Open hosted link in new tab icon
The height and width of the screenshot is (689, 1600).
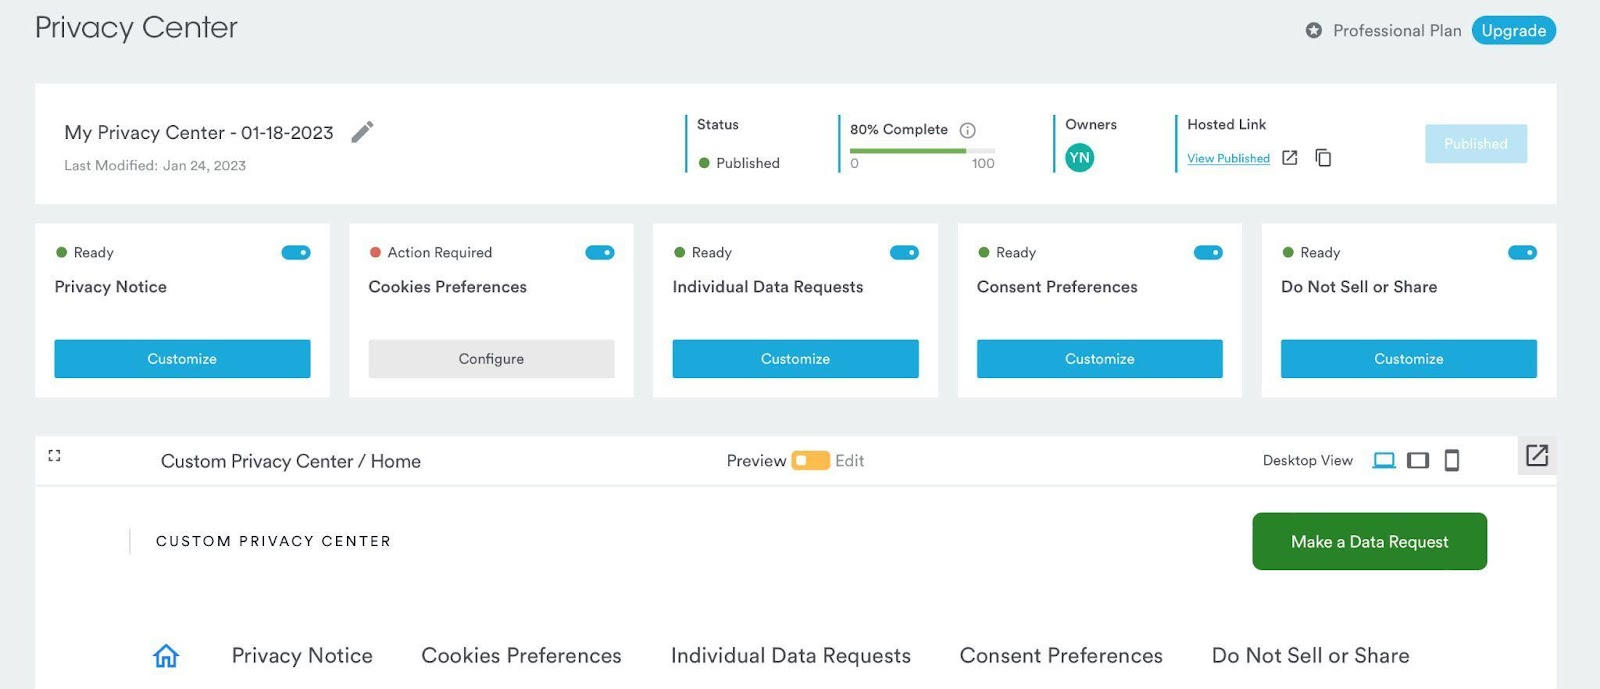coord(1290,158)
